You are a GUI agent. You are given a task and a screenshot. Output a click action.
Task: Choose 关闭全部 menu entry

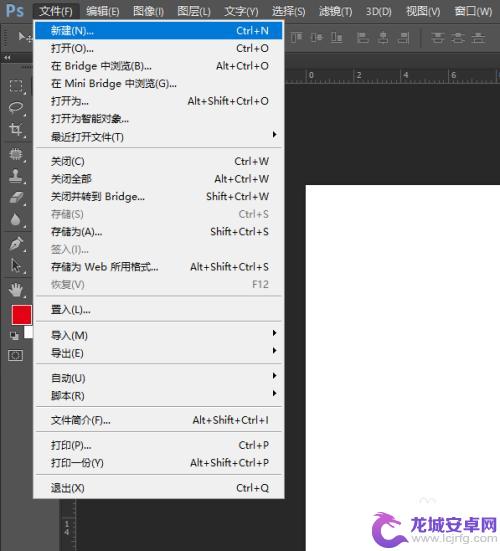tap(158, 179)
